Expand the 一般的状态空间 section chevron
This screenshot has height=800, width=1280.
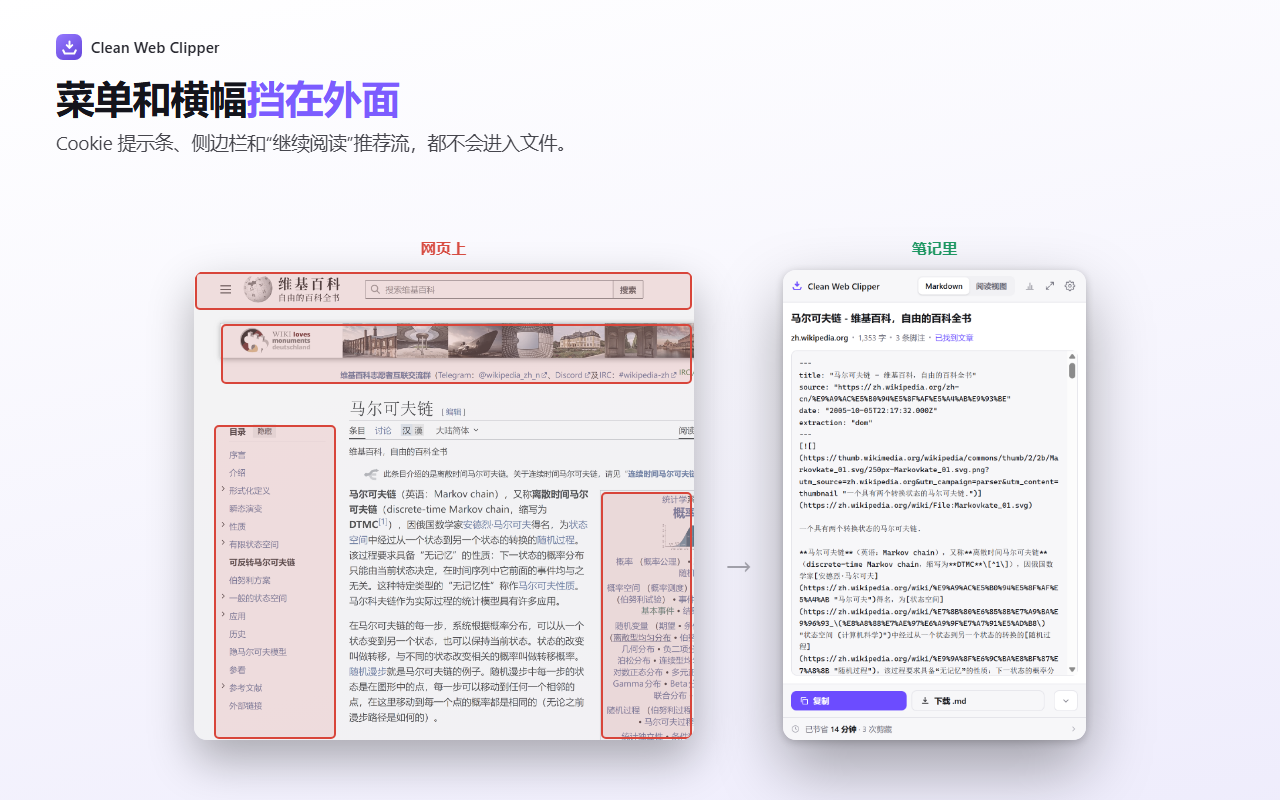pos(222,598)
